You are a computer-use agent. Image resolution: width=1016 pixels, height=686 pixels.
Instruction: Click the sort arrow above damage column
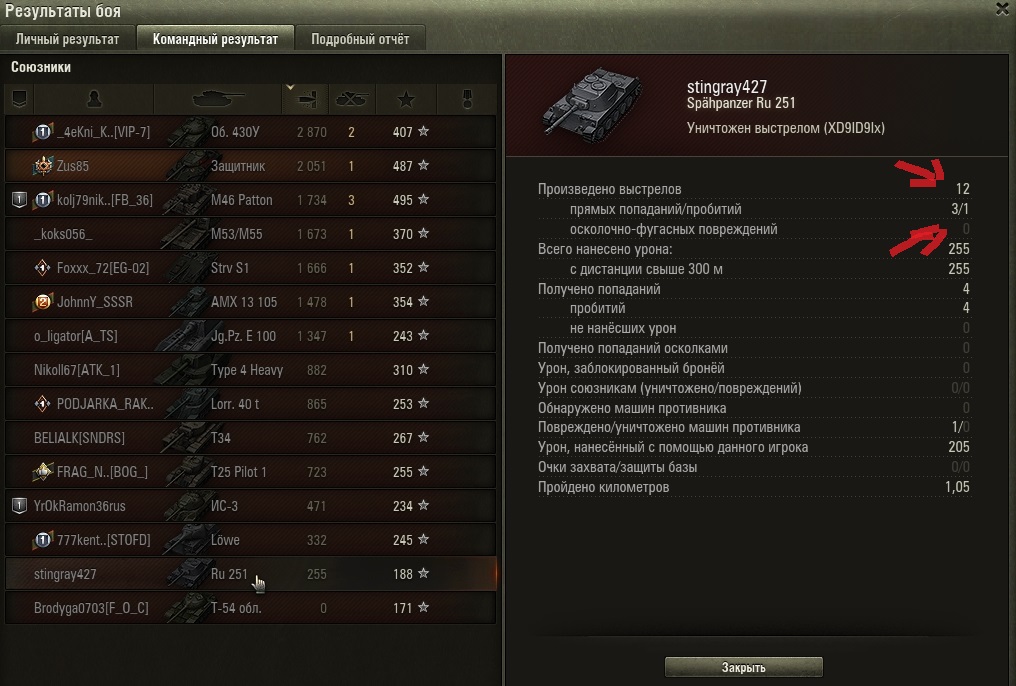[290, 87]
